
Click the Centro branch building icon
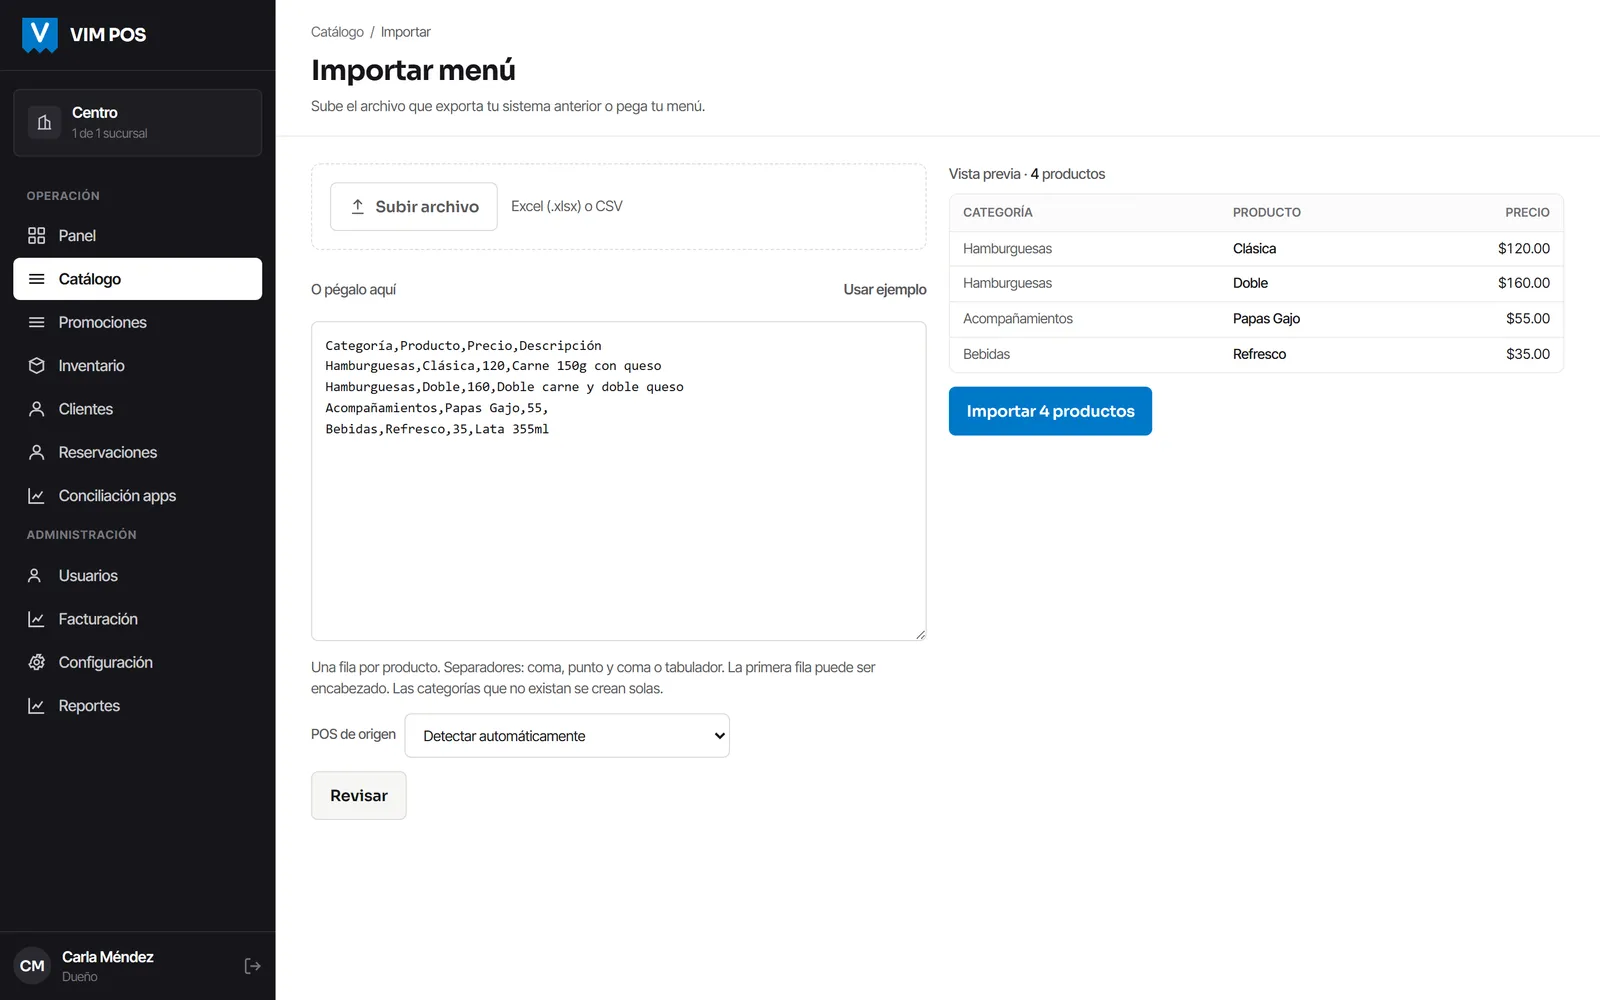[44, 122]
